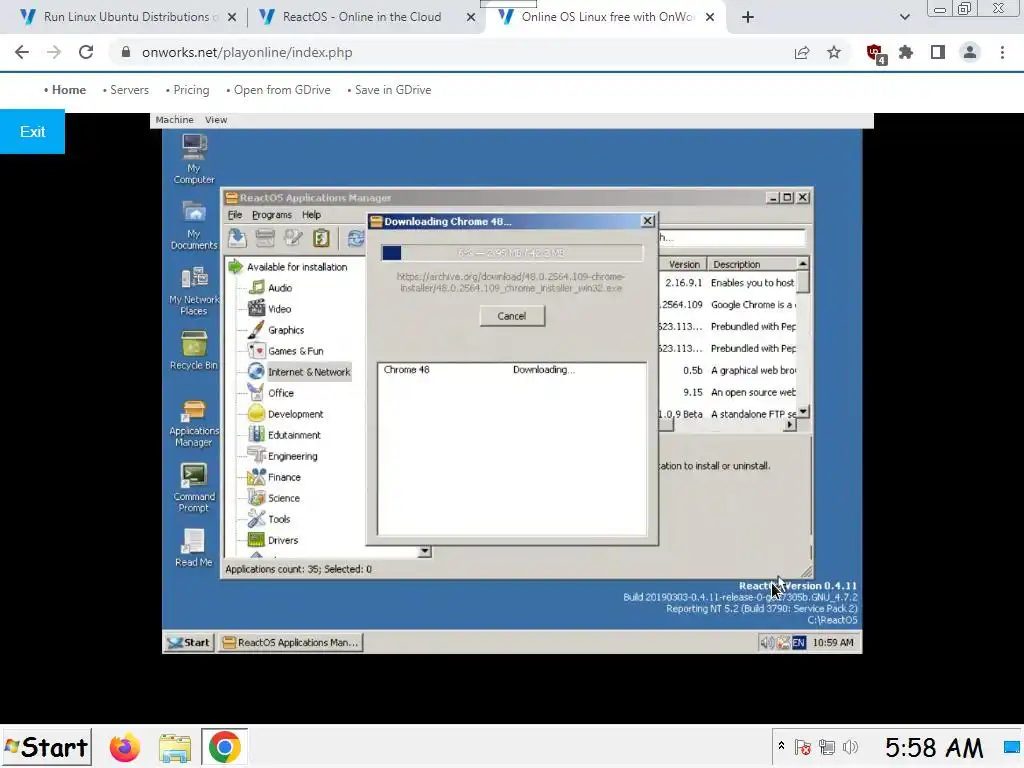Reload the browser page

pos(86,52)
